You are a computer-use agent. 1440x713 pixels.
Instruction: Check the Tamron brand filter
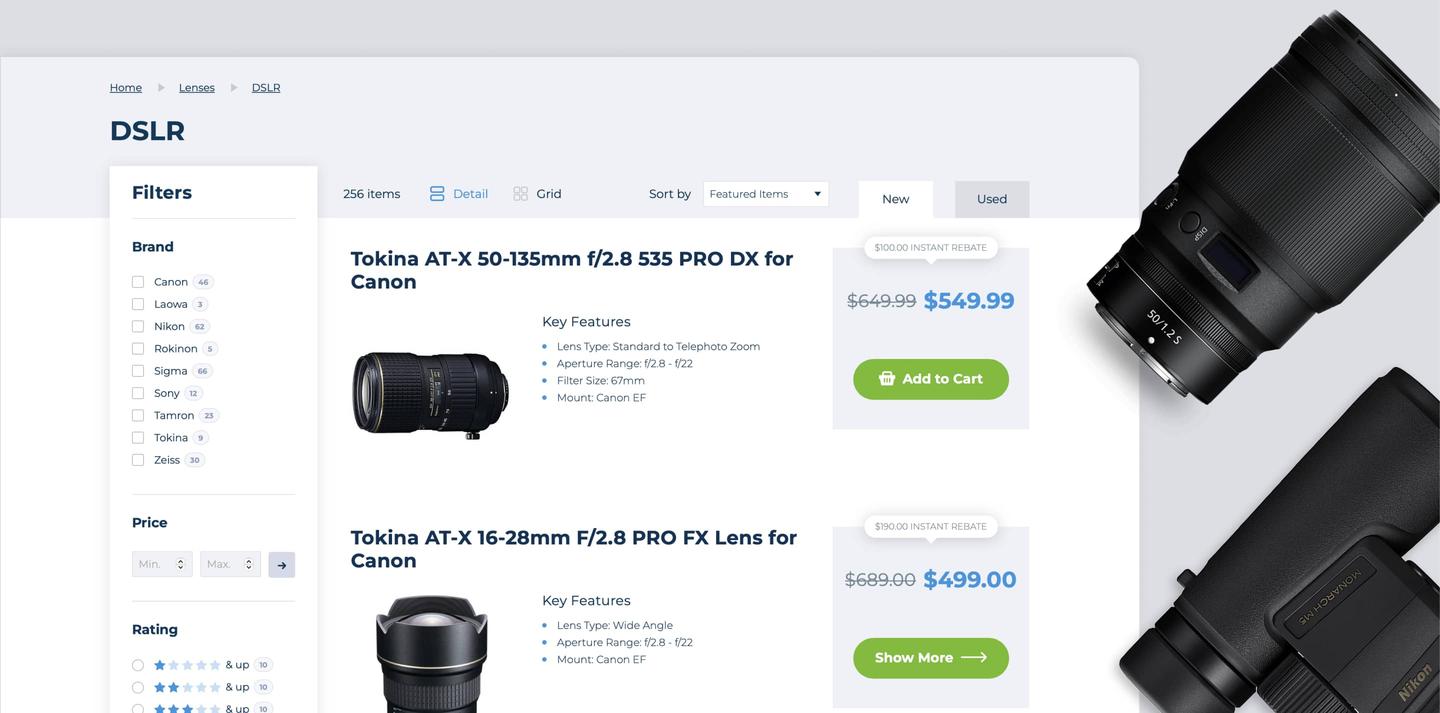click(138, 415)
